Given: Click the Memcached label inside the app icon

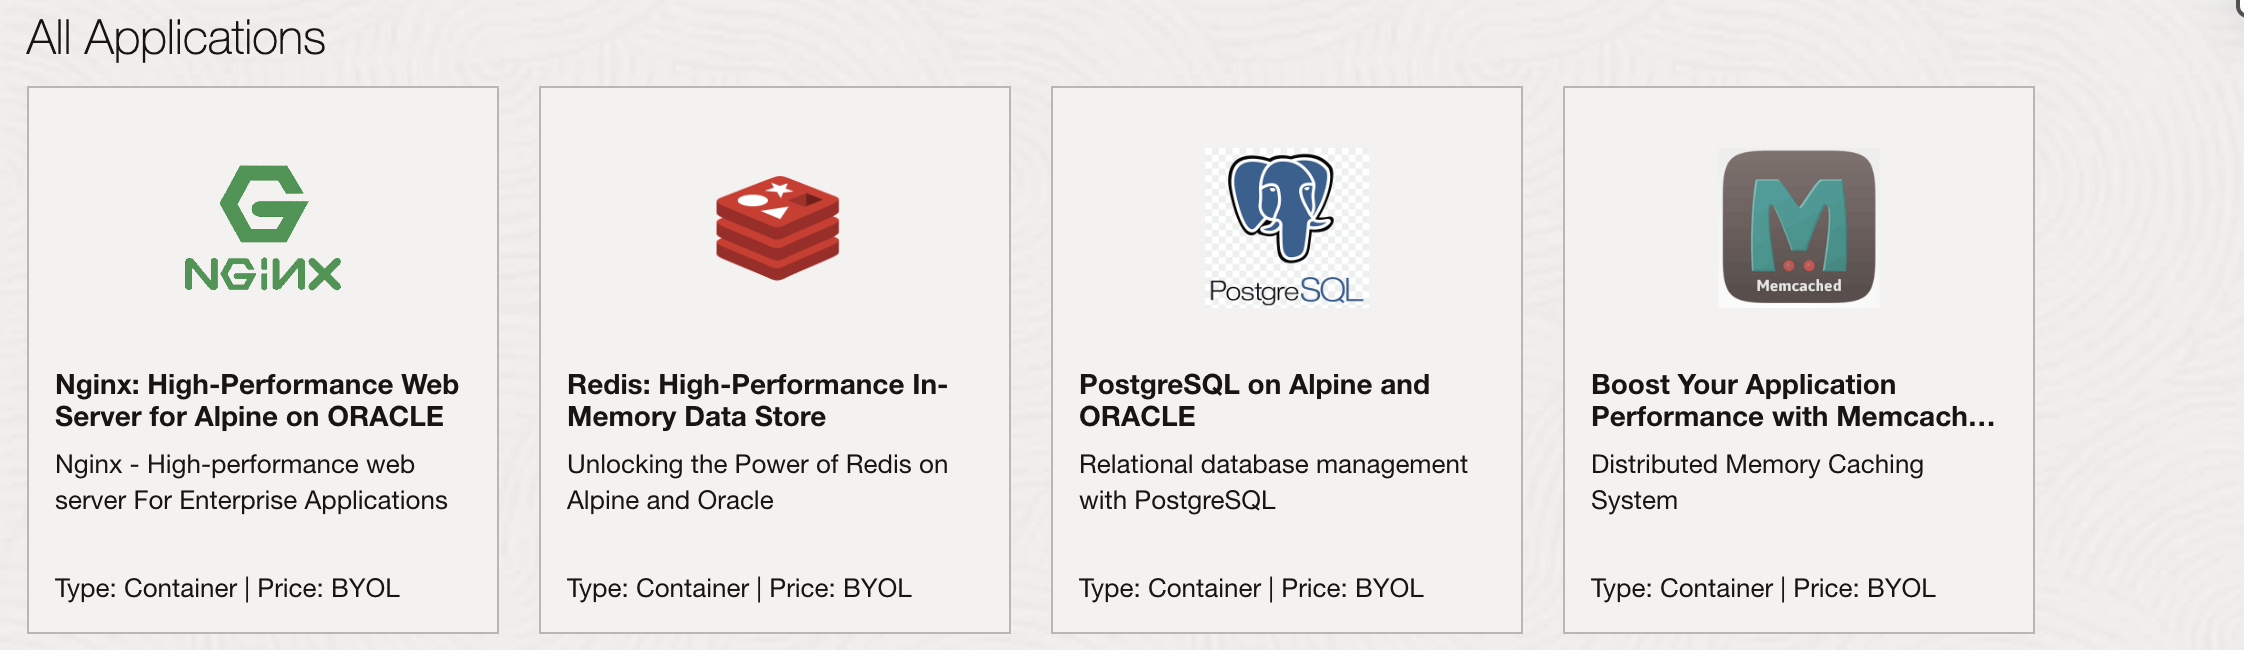Looking at the screenshot, I should [x=1798, y=286].
